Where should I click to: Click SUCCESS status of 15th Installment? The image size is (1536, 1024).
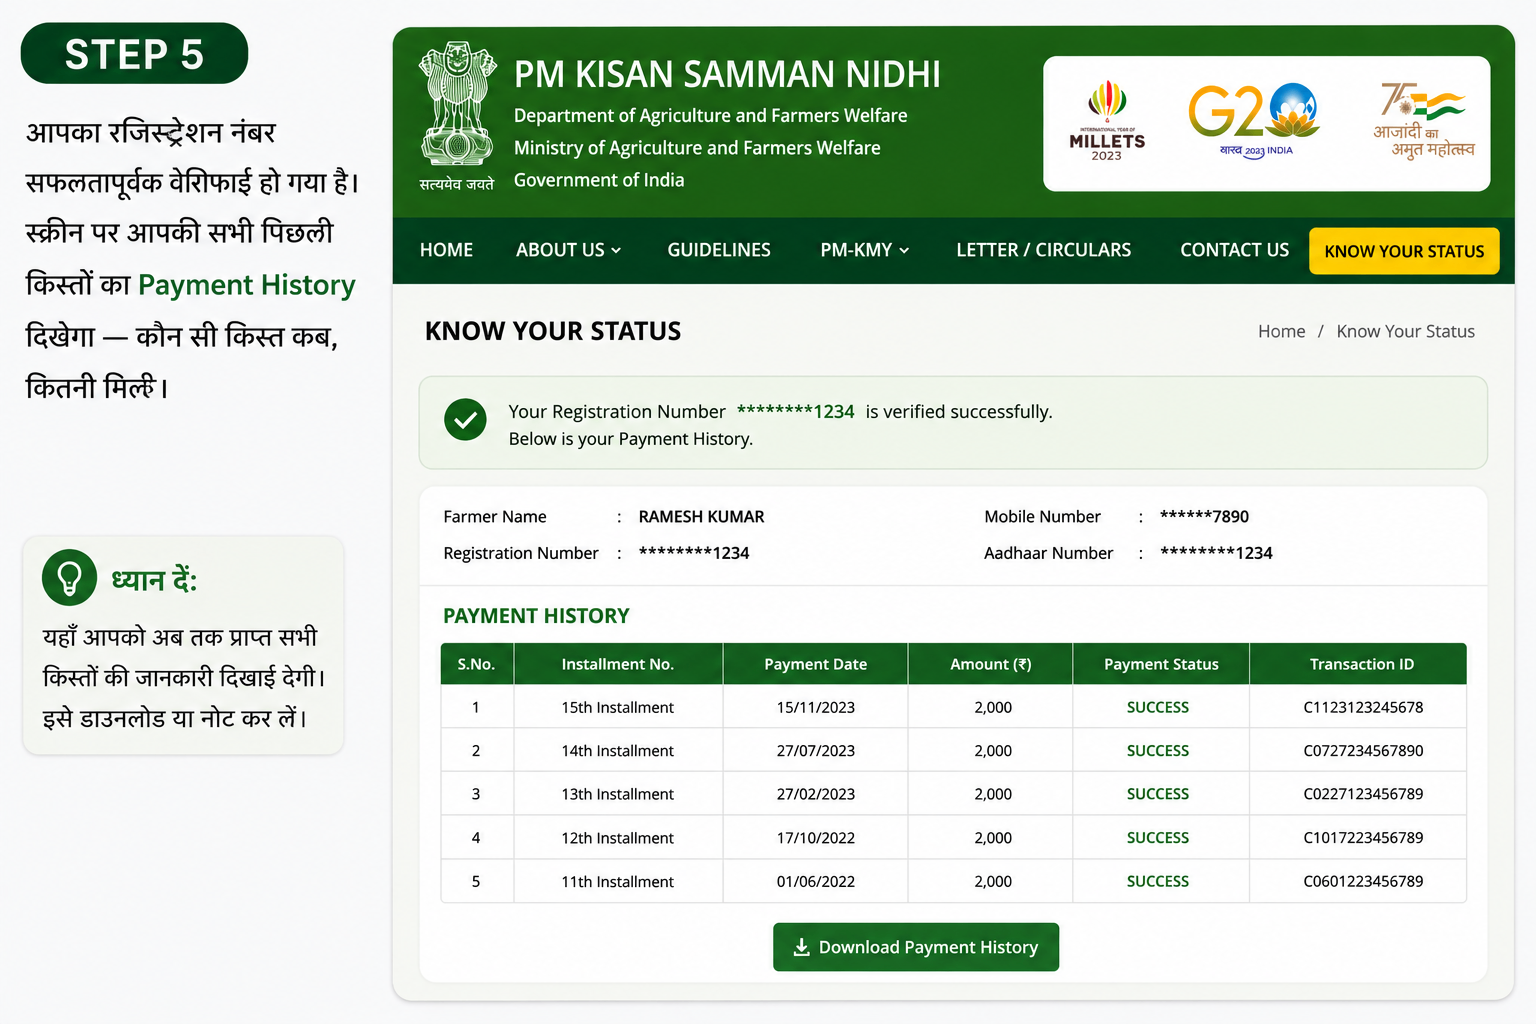[x=1158, y=707]
